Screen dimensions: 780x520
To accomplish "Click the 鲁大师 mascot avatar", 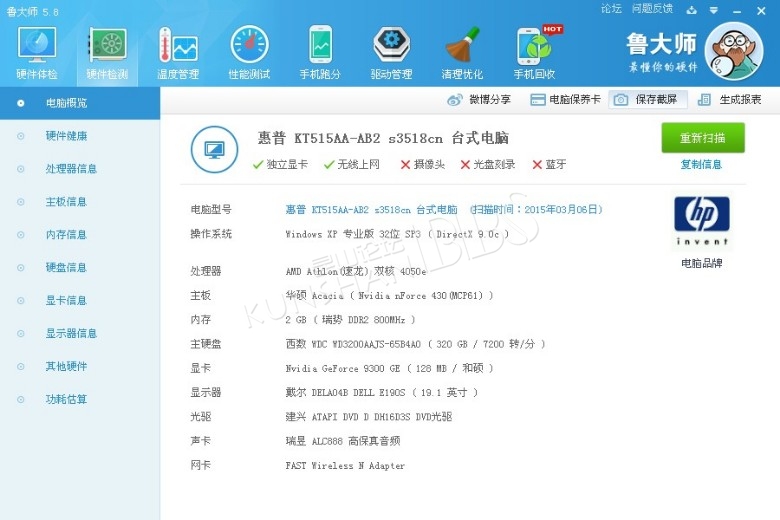I will pos(734,50).
